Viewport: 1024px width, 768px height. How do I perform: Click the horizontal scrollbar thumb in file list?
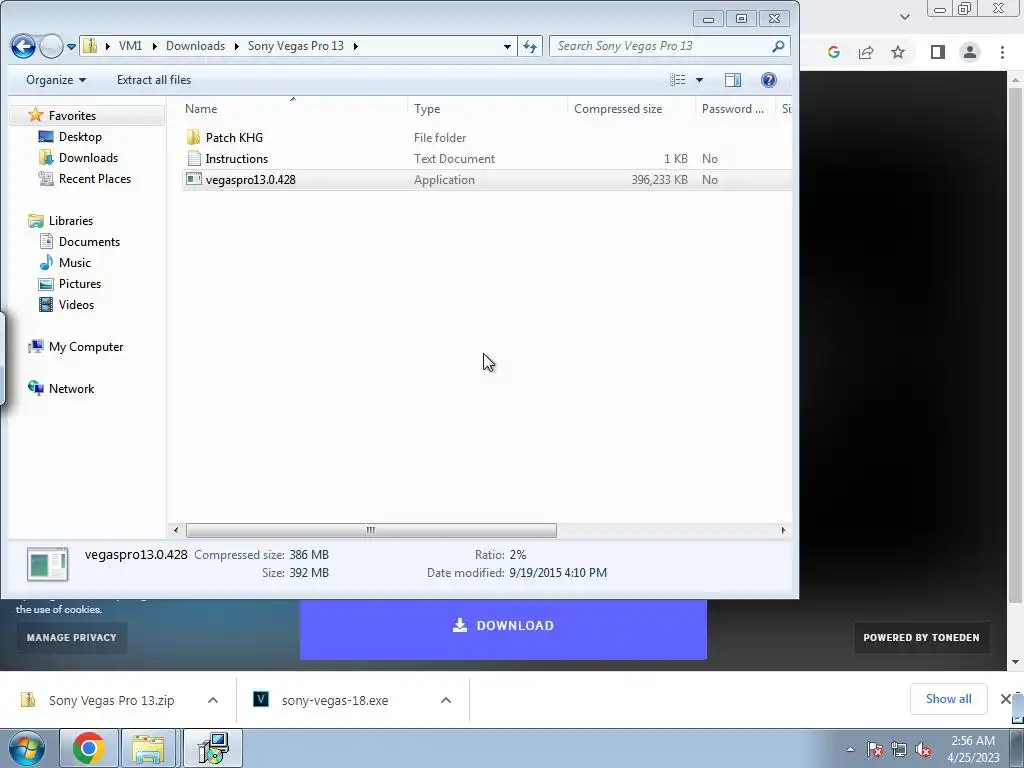coord(371,530)
